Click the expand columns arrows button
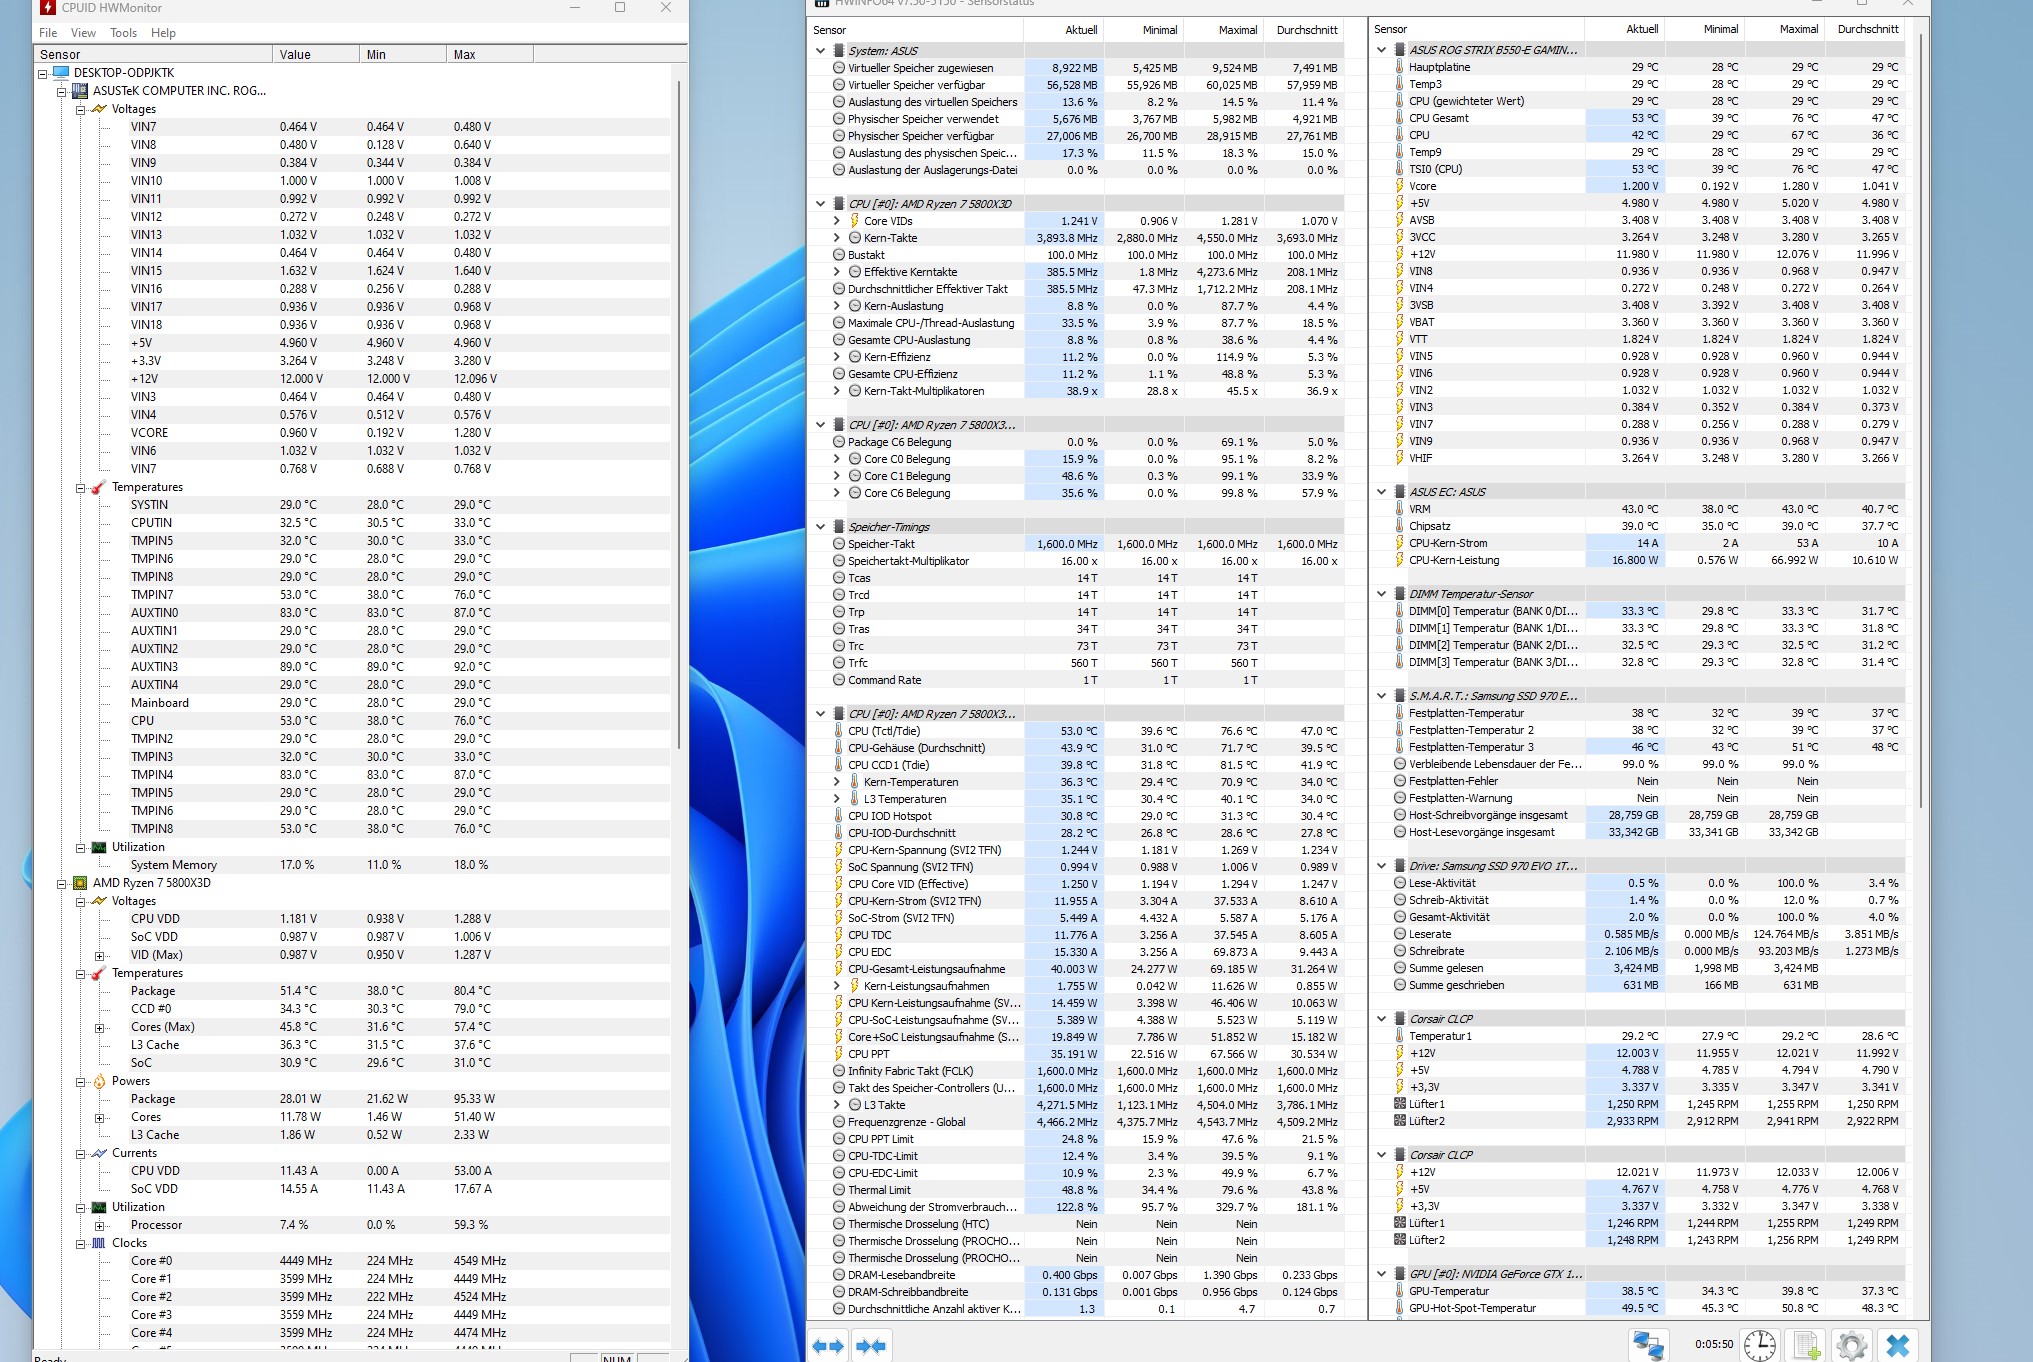Screen dimensions: 2033x1362 coord(828,1346)
